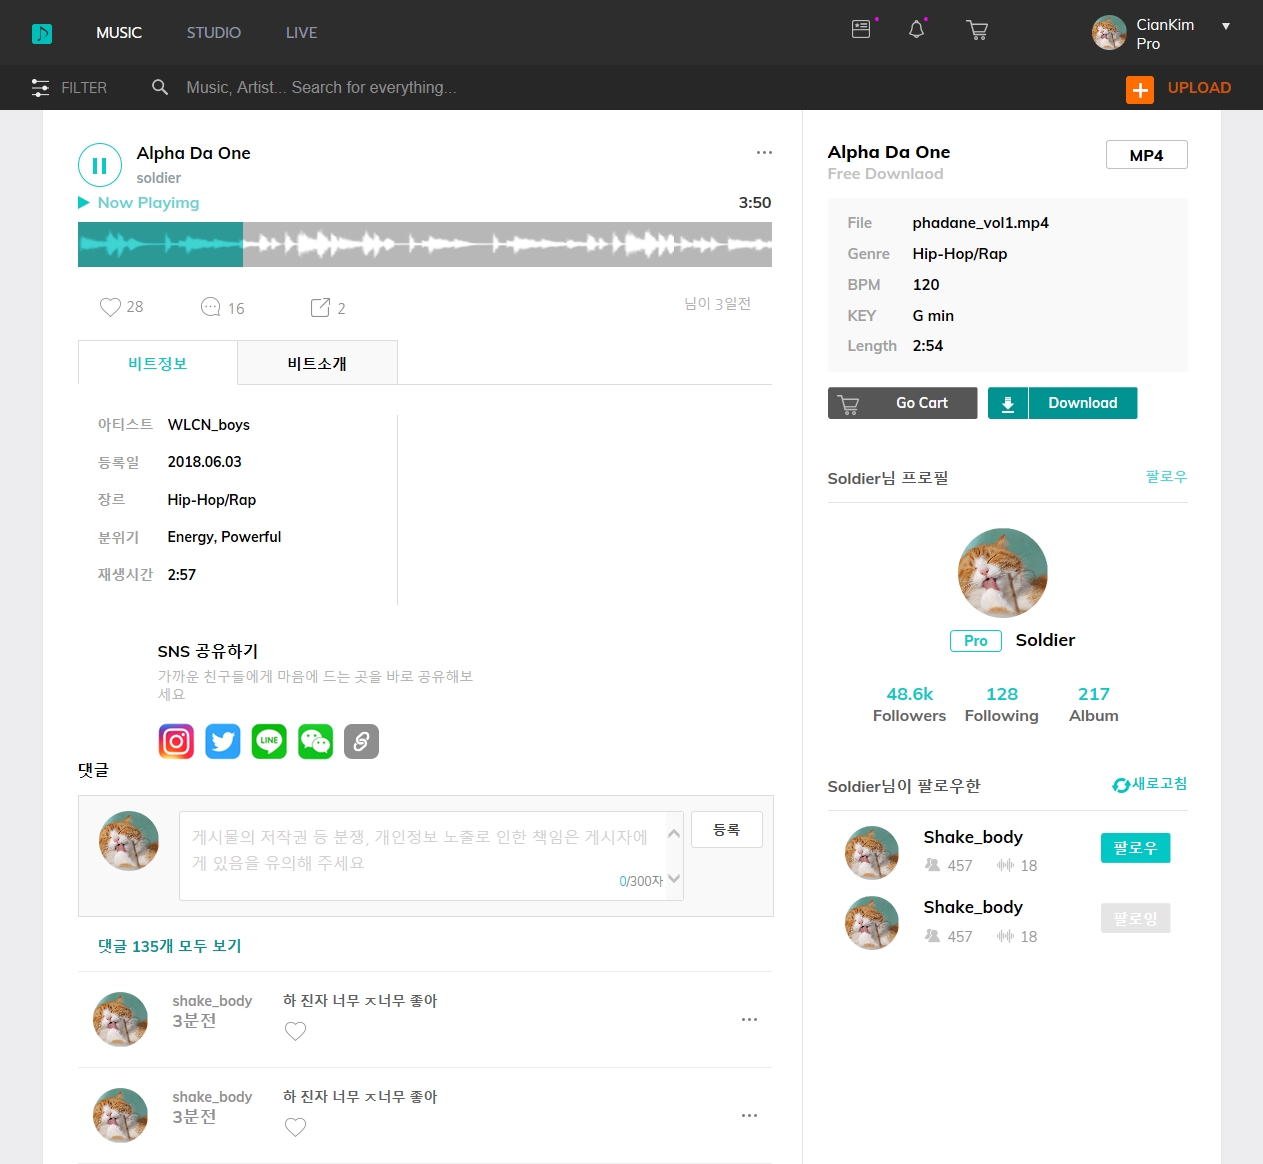Seek within the audio waveform
This screenshot has height=1164, width=1263.
(x=500, y=244)
